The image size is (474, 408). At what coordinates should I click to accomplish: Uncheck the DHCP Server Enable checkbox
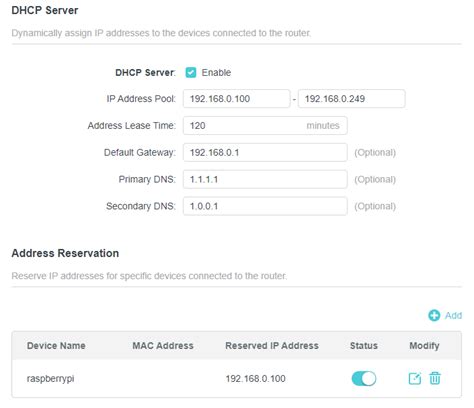tap(191, 72)
